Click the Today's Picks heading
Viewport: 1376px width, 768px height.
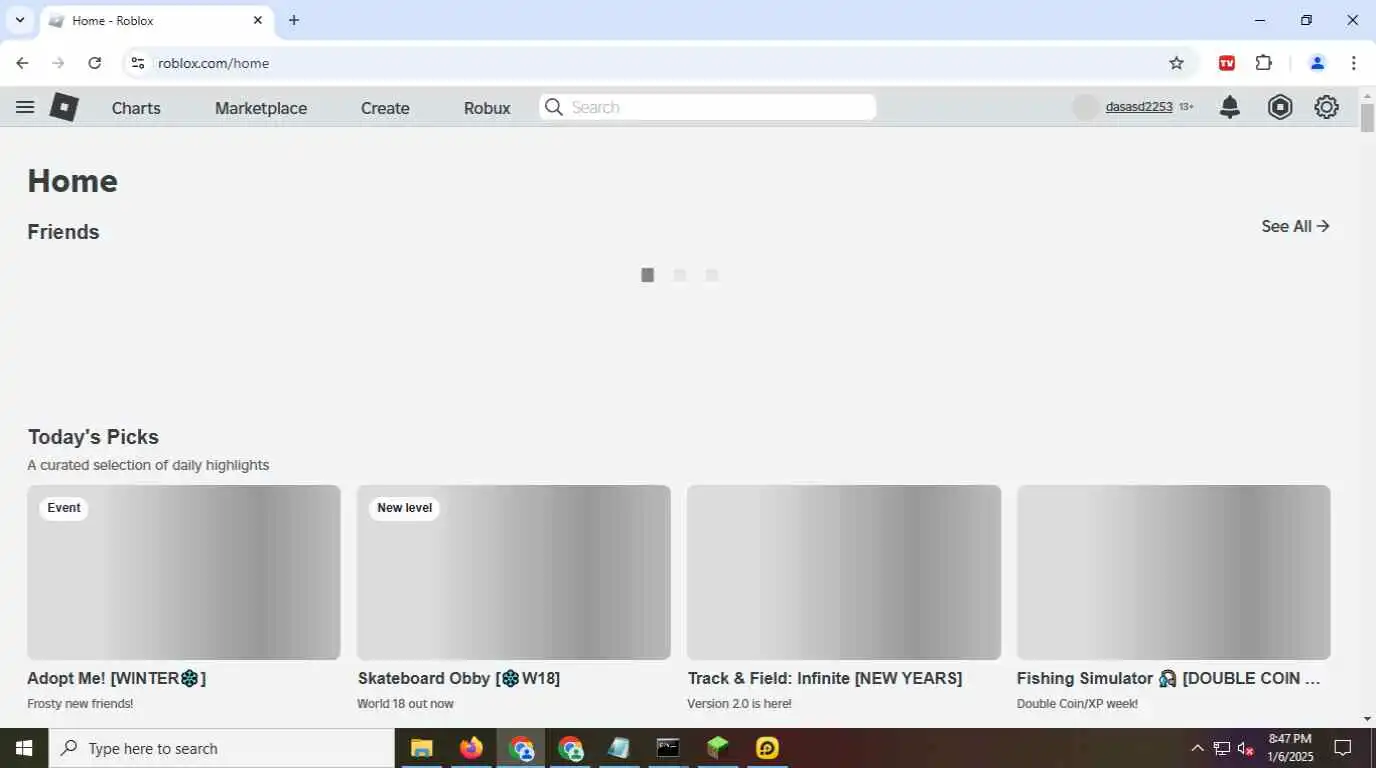click(x=93, y=437)
